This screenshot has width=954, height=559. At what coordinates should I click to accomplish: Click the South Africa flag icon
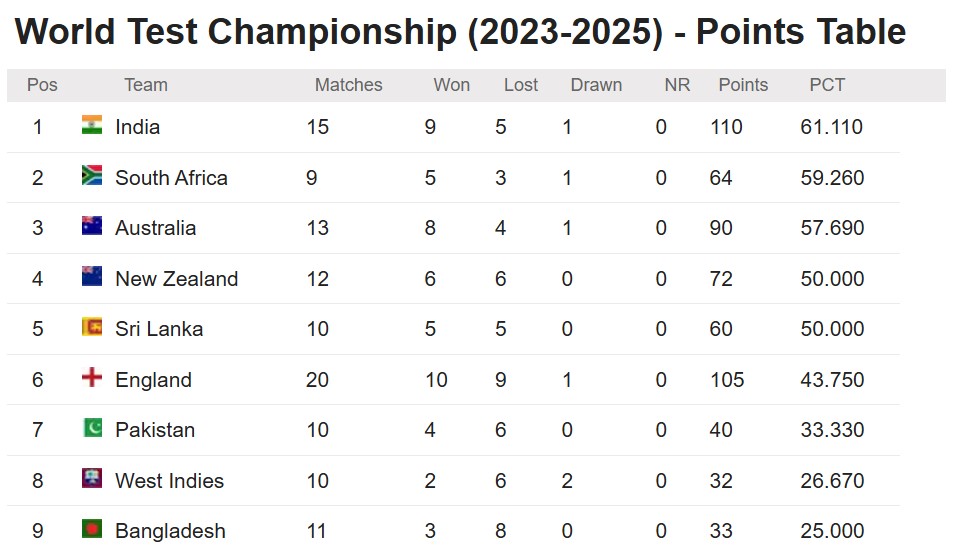coord(92,176)
